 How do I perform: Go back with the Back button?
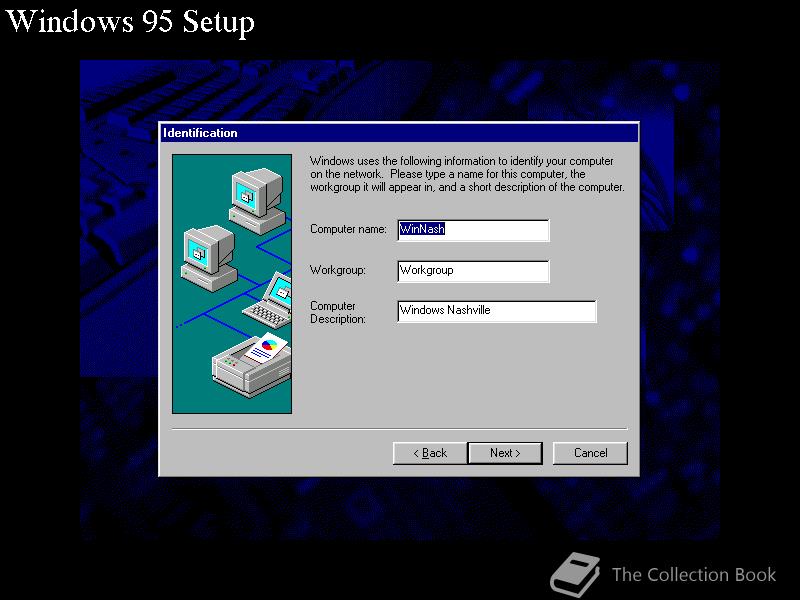pyautogui.click(x=430, y=453)
